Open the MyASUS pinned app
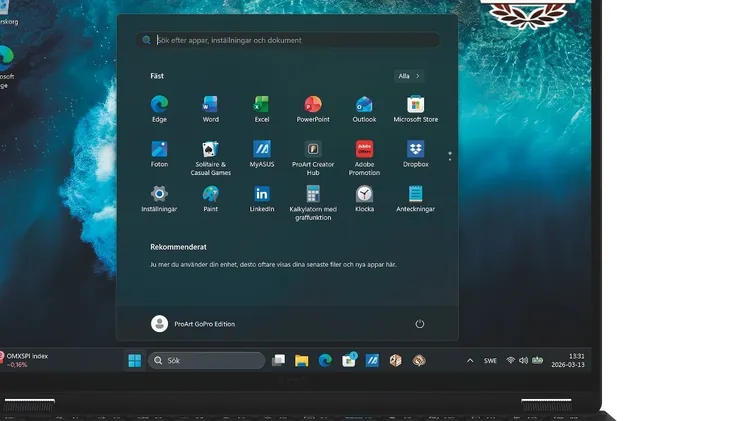Screen dimensions: 750x421 pos(262,154)
